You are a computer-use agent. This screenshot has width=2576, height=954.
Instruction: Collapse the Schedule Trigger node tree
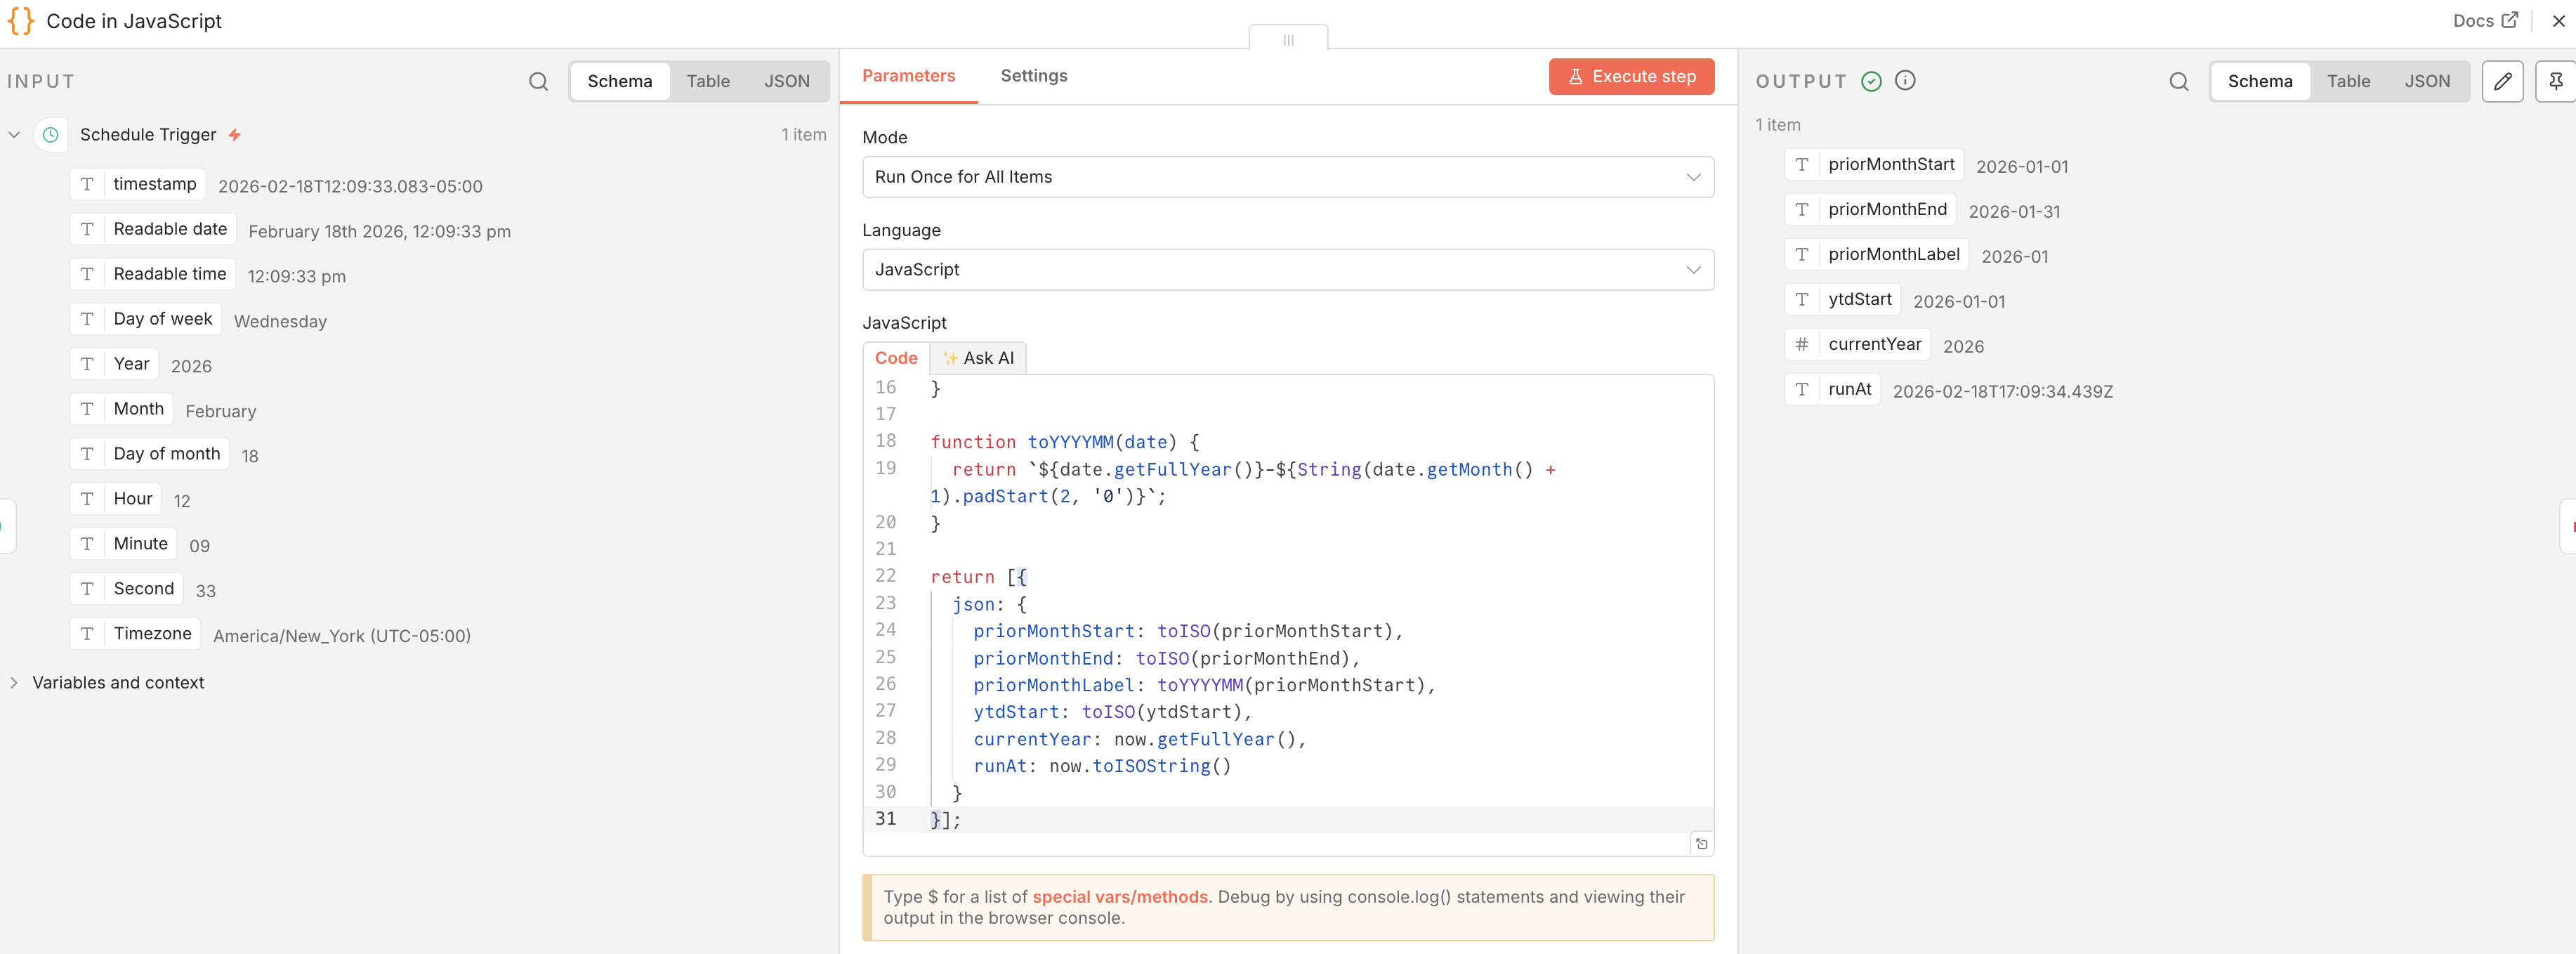click(14, 134)
